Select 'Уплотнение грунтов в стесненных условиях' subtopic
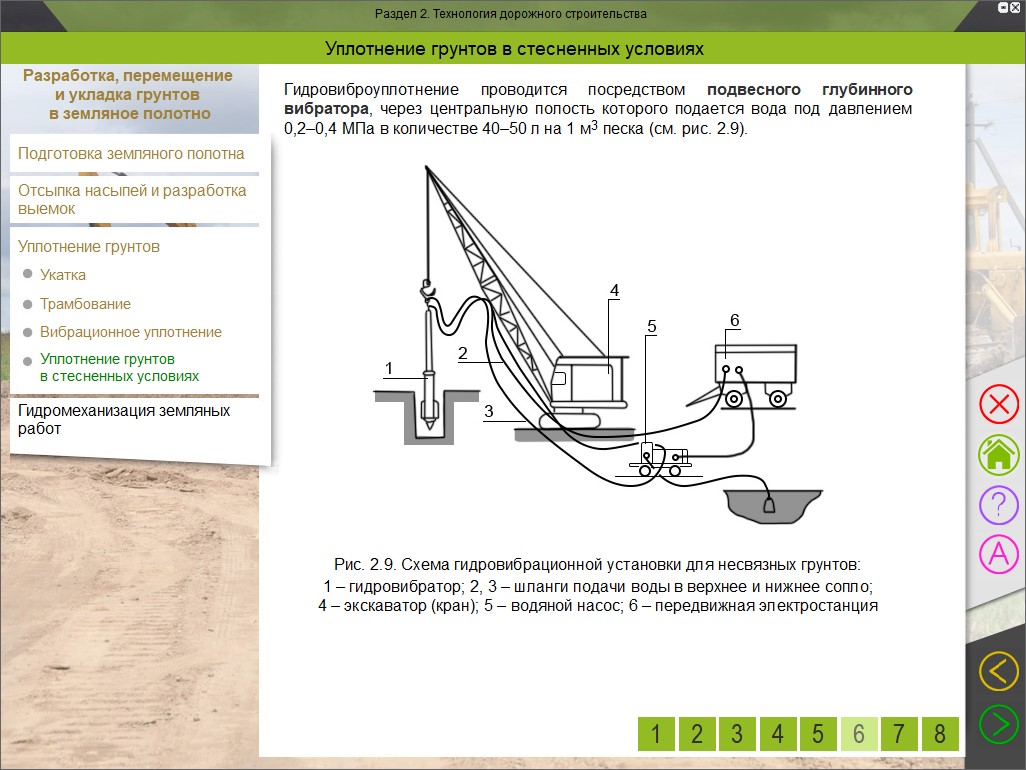Viewport: 1026px width, 770px height. coord(118,367)
